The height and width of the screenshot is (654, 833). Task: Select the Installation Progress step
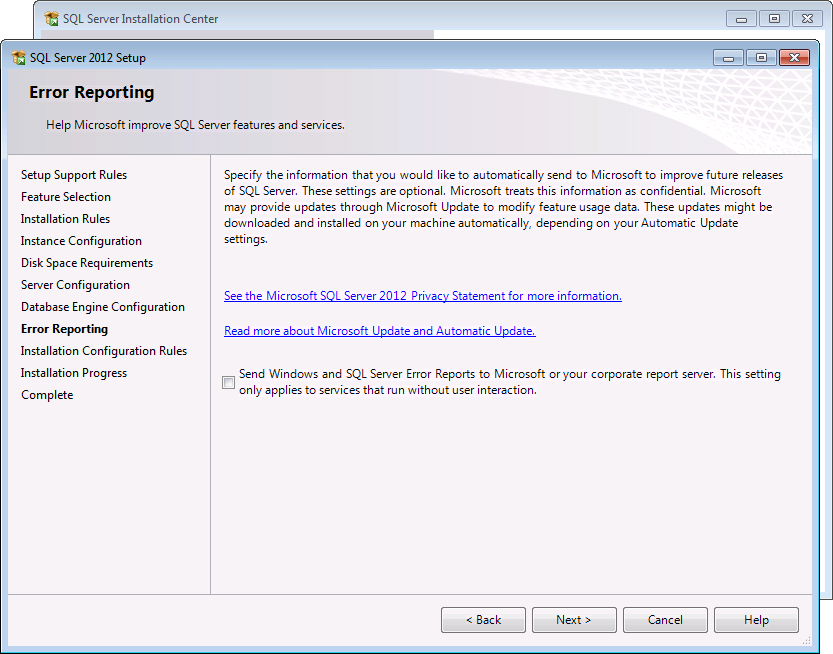[x=74, y=373]
